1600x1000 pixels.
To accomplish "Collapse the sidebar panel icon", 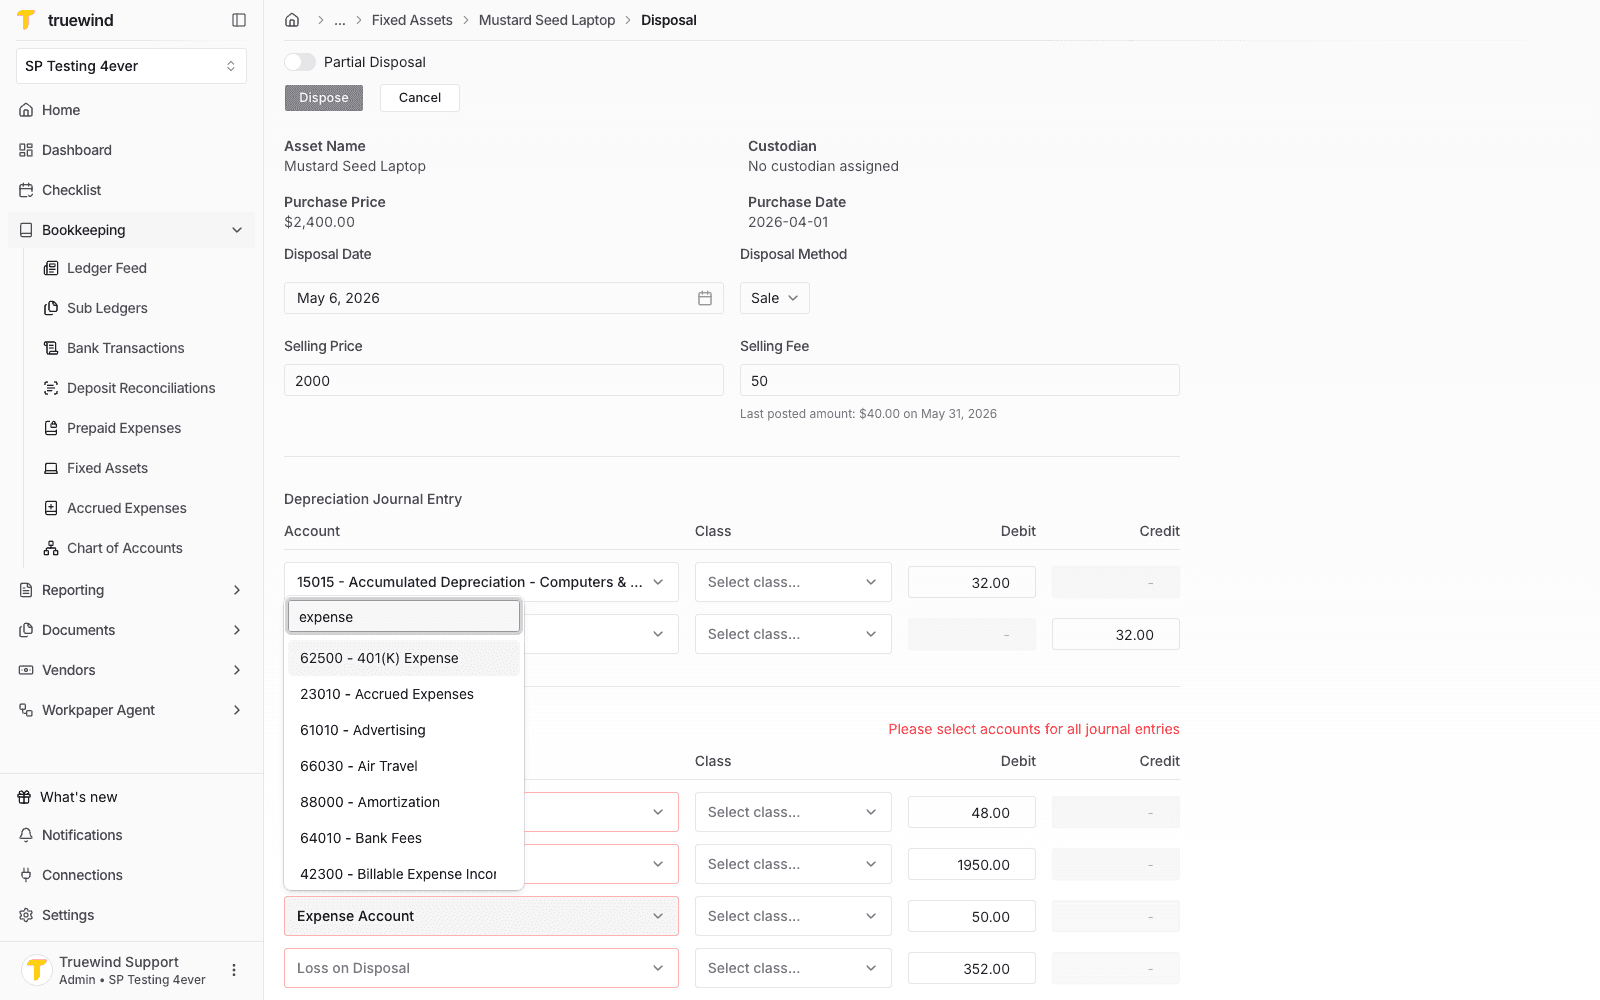I will [x=239, y=20].
